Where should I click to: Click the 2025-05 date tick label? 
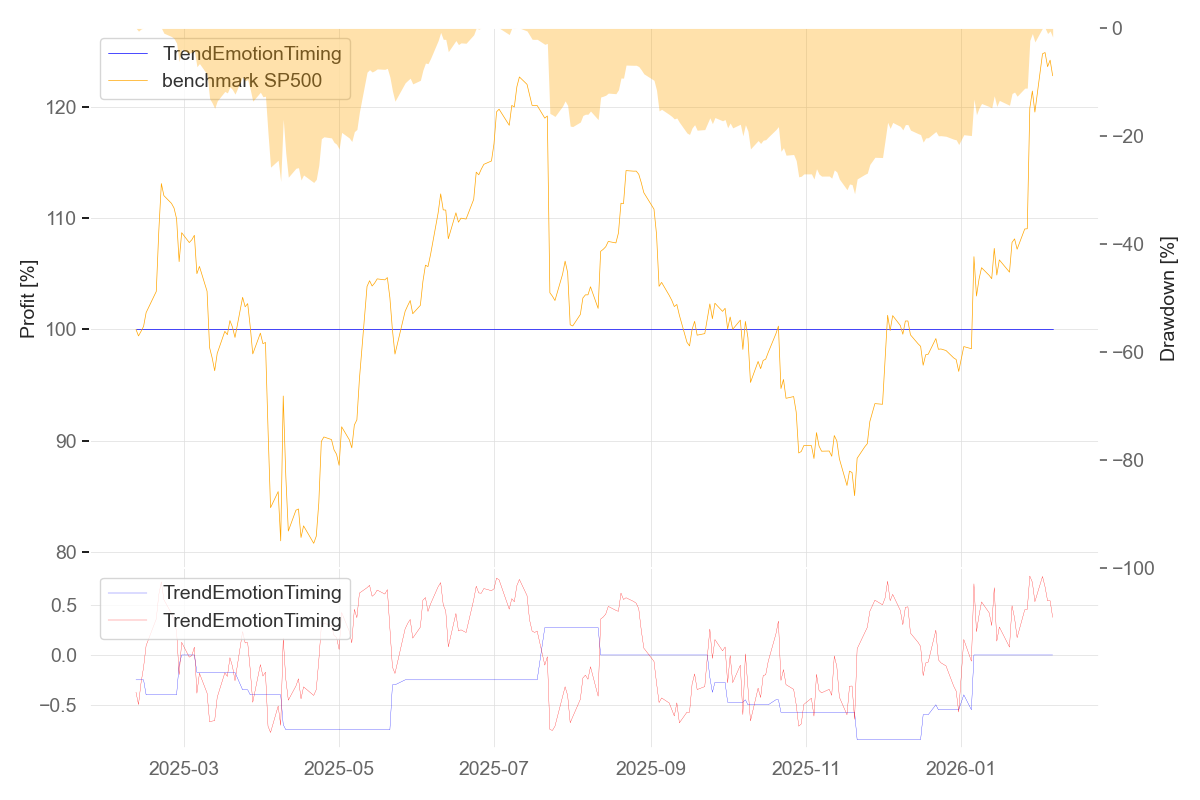tap(339, 769)
